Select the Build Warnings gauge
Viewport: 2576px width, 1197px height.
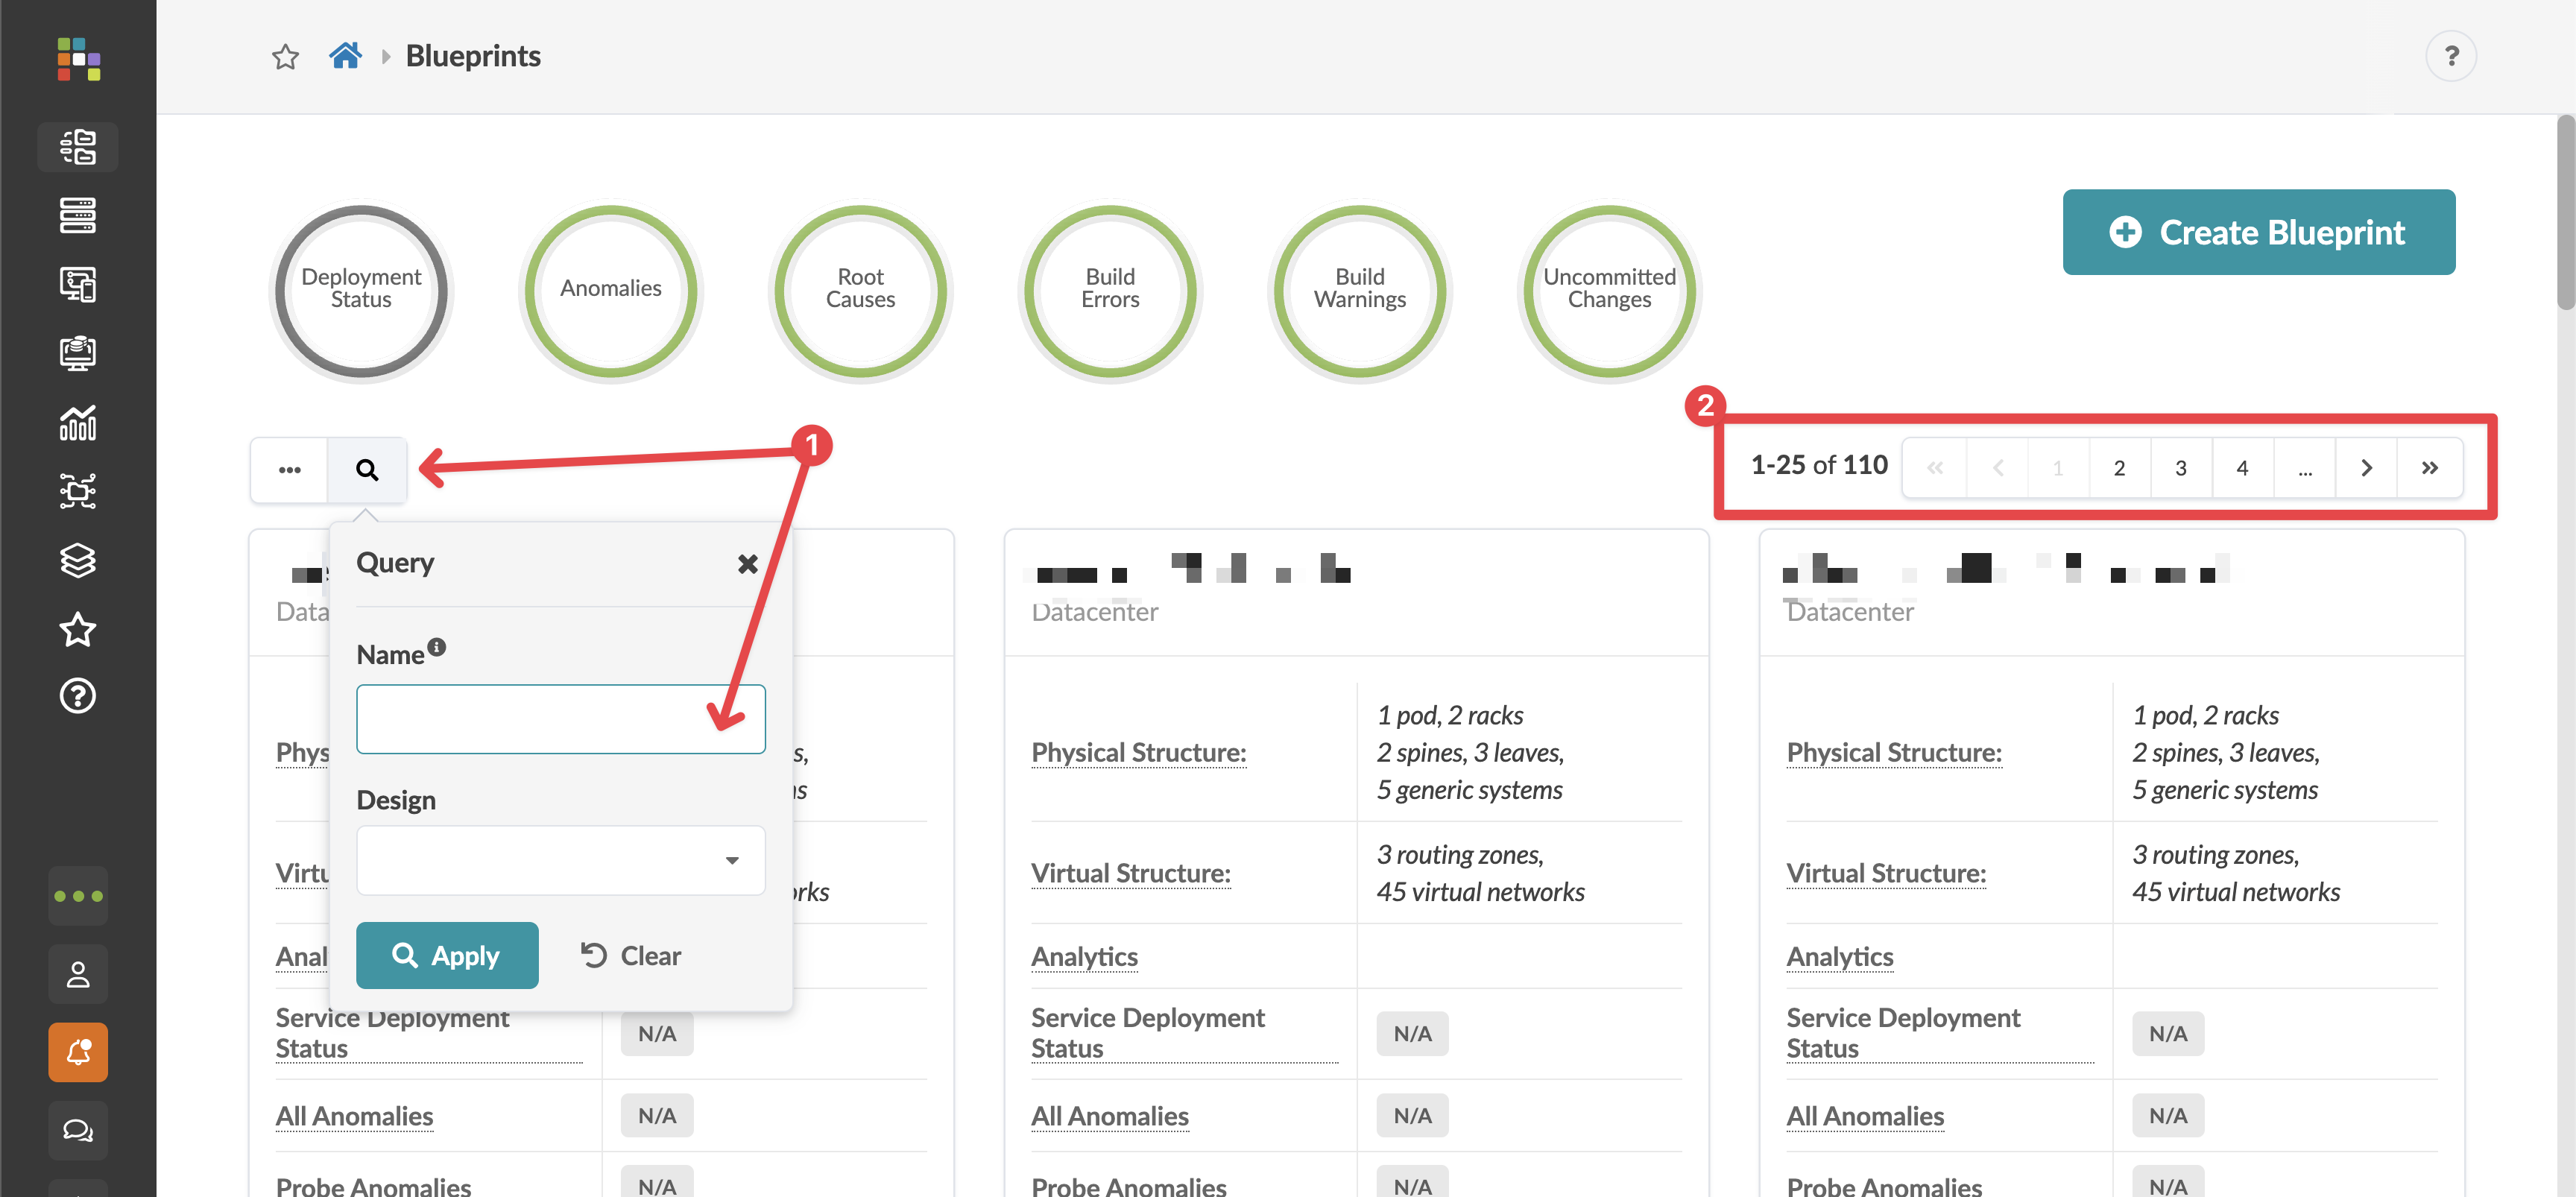click(x=1360, y=292)
